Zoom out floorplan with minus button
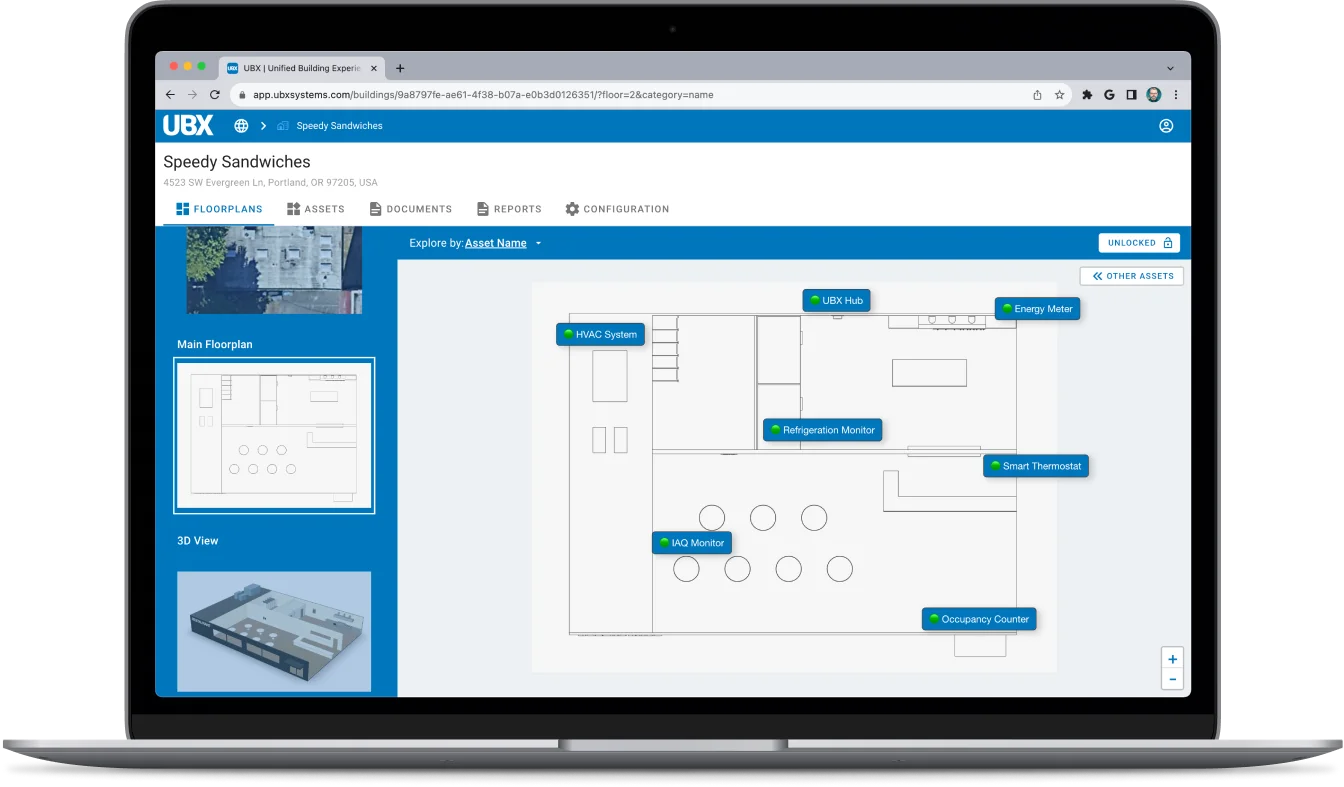Viewport: 1344px width, 787px height. click(1173, 680)
